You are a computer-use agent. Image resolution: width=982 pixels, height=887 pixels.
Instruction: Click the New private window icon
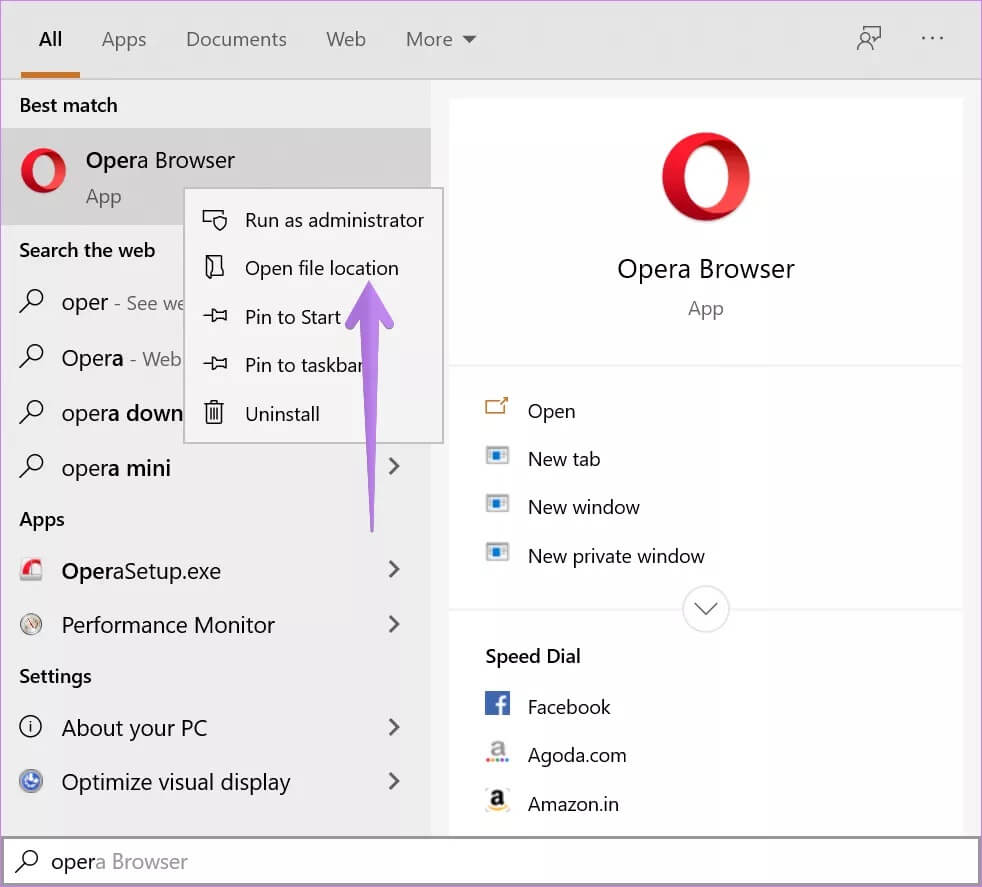497,552
